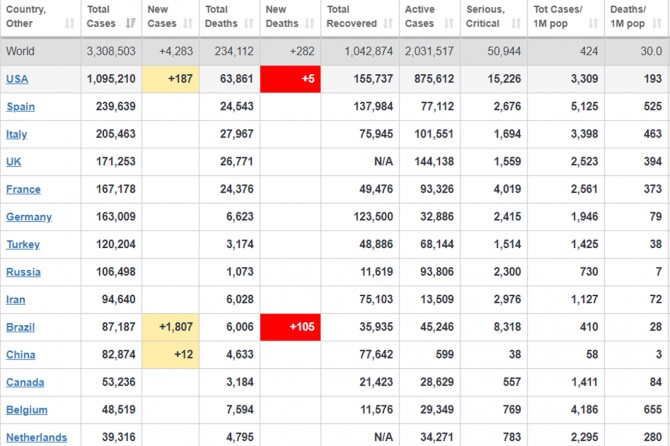Select USA new deaths +5 red cell

290,79
